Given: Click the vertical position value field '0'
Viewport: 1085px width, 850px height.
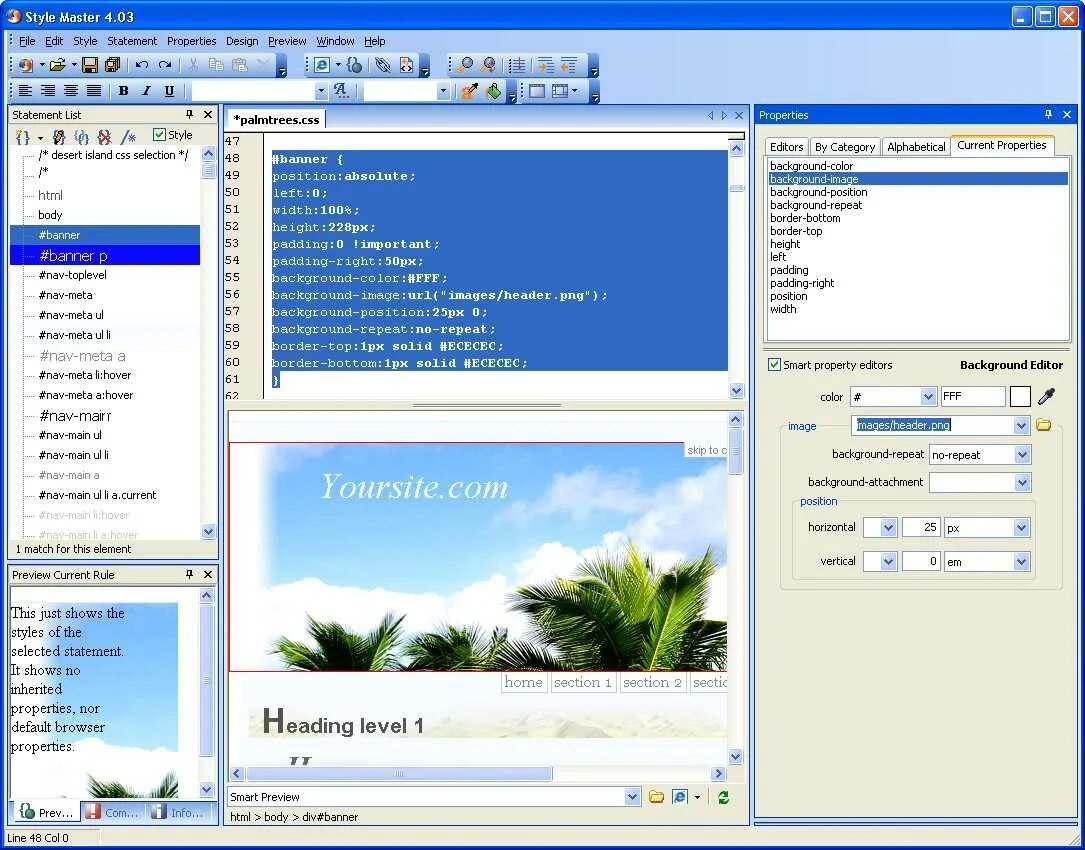Looking at the screenshot, I should click(920, 561).
